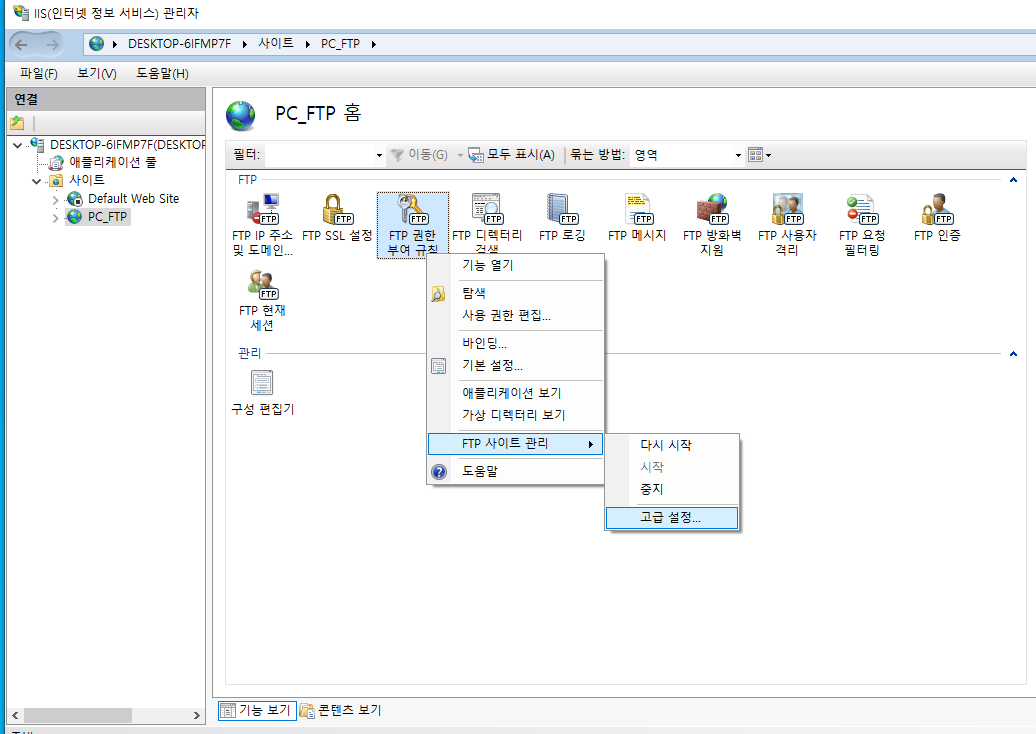
Task: Collapse the FTP section chevron
Action: (1013, 180)
